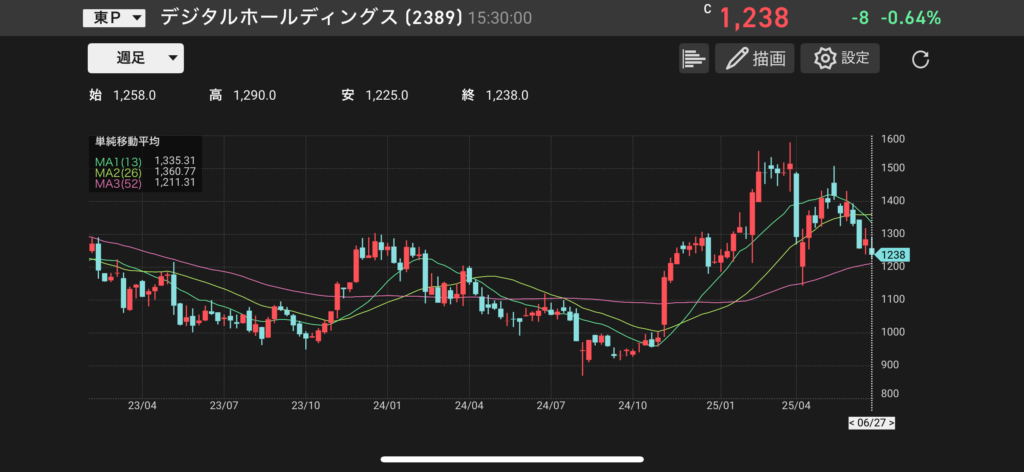Click the 24/01 date axis label
This screenshot has height=472, width=1024.
click(x=387, y=405)
